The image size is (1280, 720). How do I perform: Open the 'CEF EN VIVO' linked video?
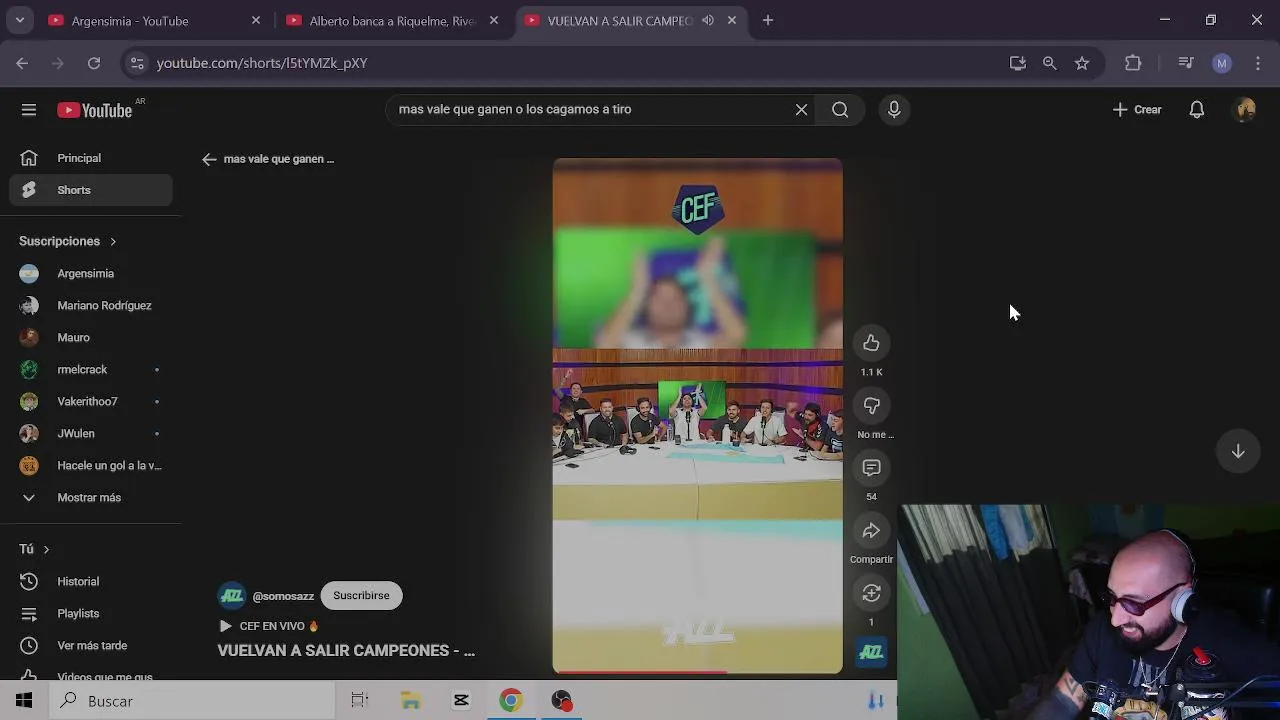click(x=268, y=626)
